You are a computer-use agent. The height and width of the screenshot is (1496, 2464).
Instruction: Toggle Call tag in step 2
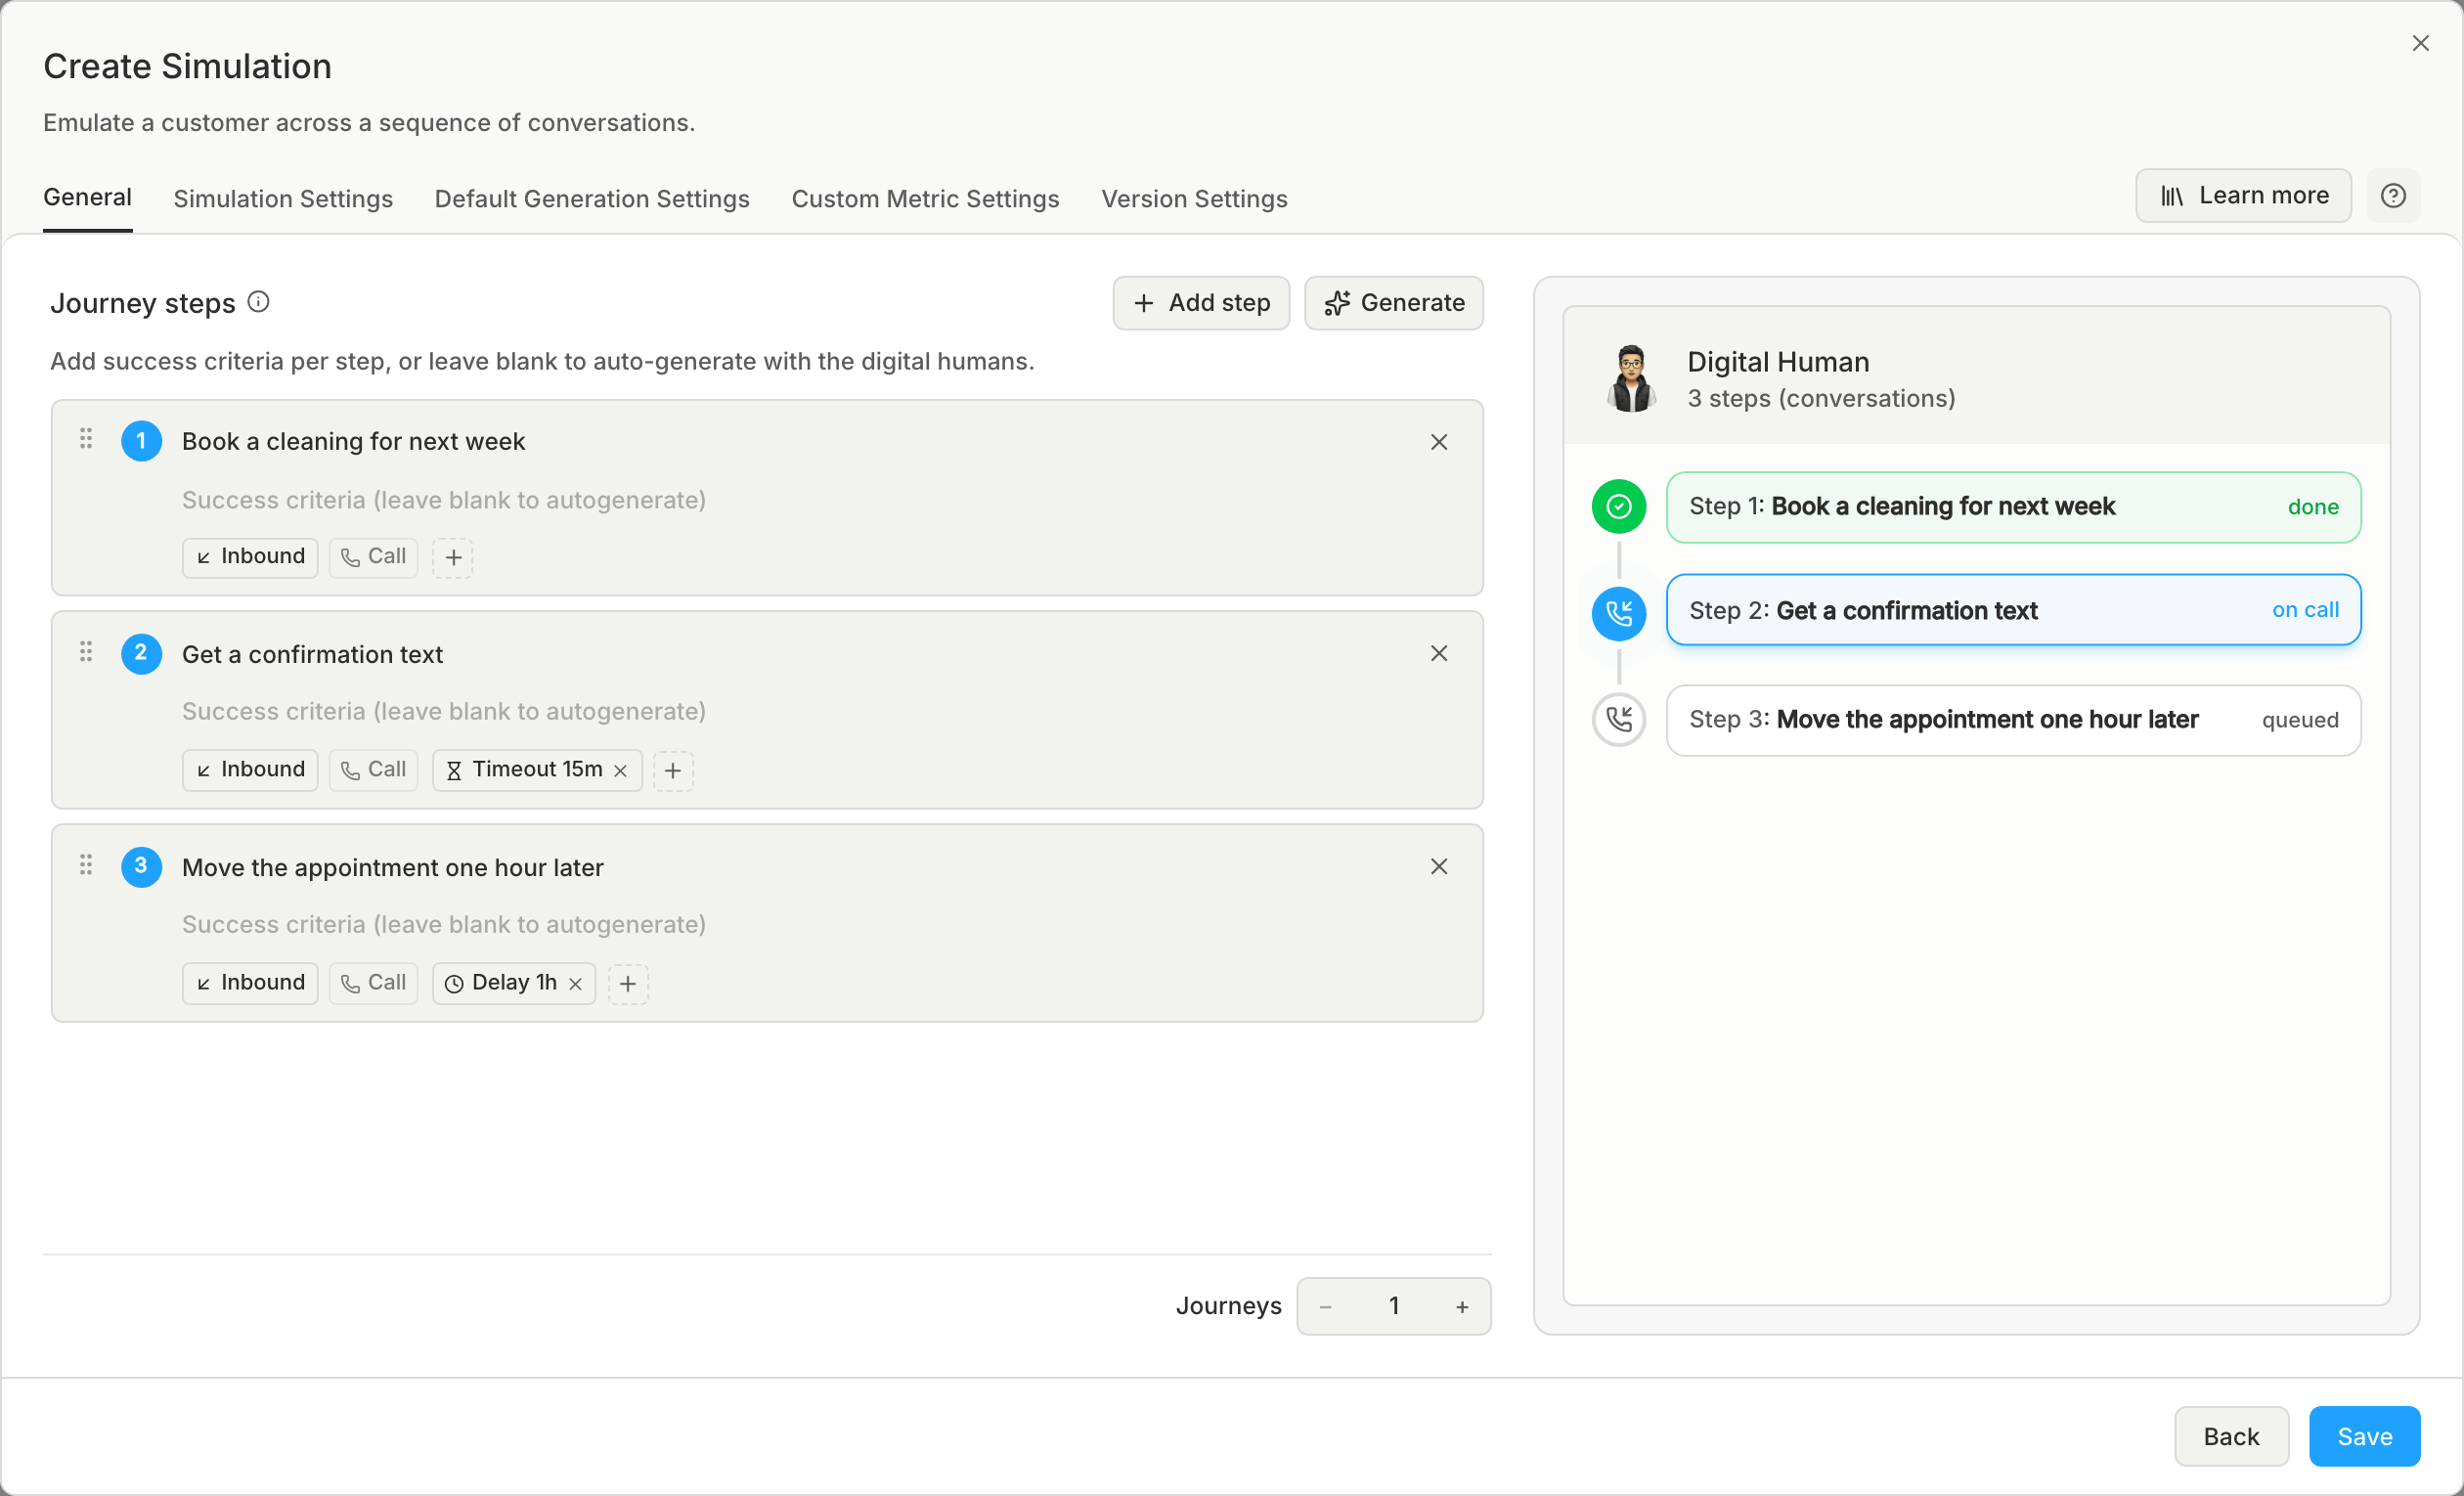coord(373,770)
